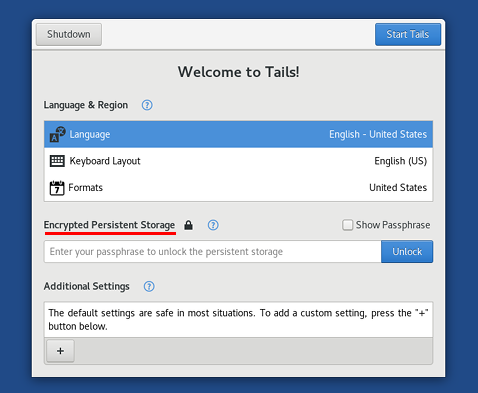Open help for Additional Settings
Image resolution: width=478 pixels, height=393 pixels.
(x=149, y=286)
